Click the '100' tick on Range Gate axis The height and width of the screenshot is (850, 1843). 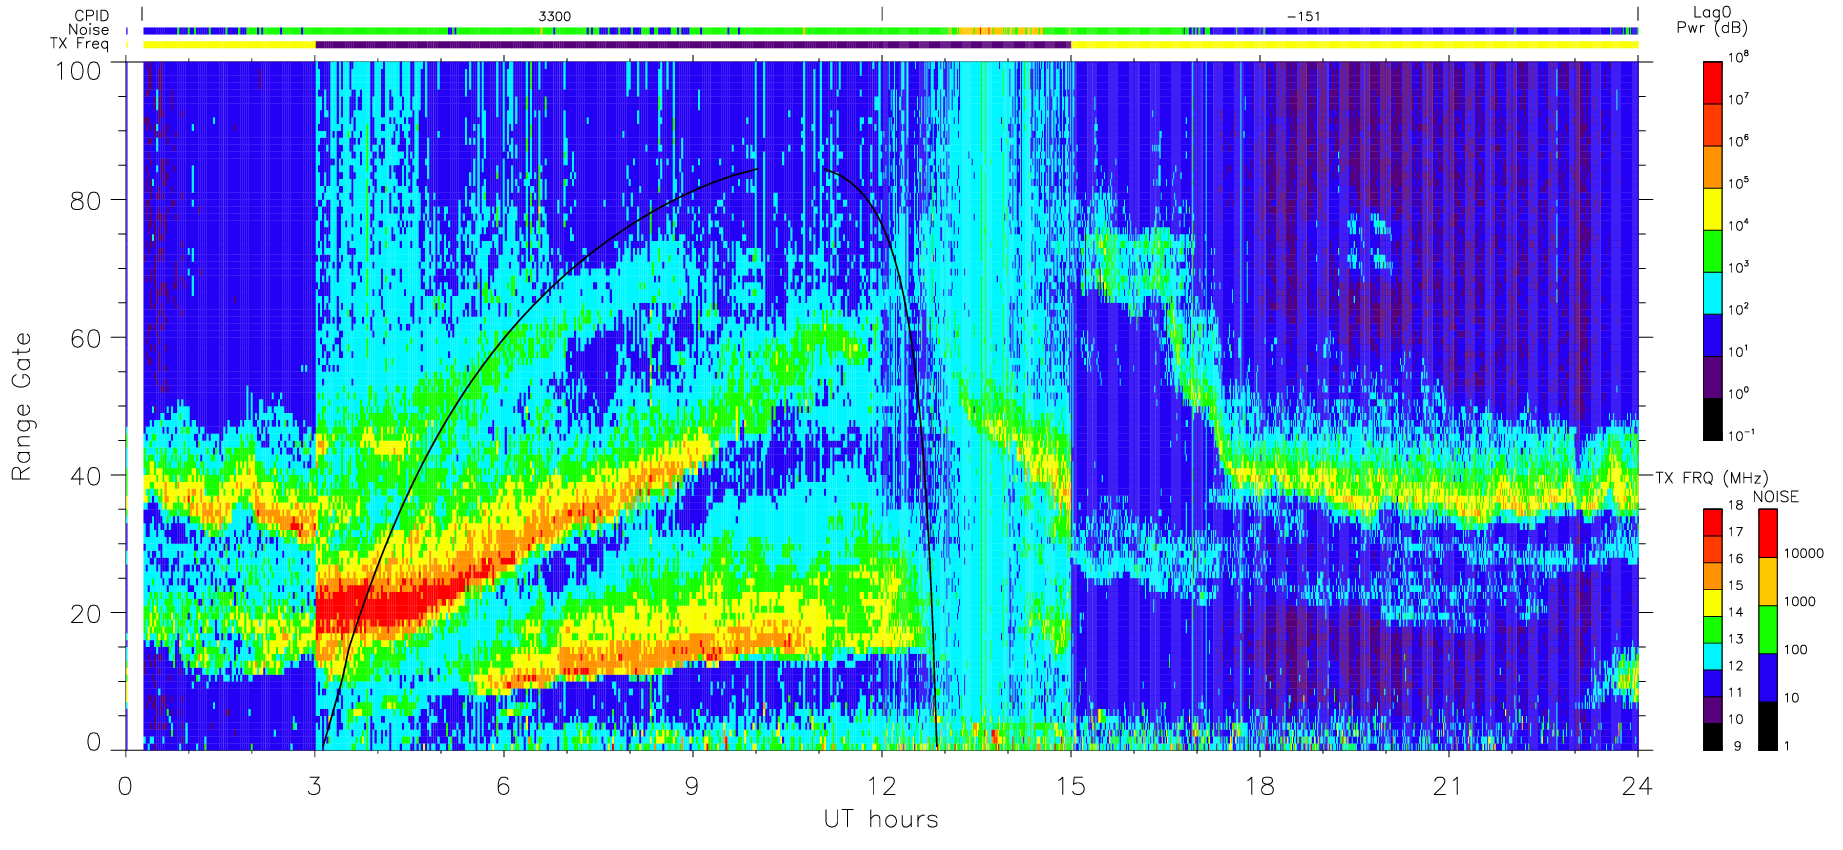pyautogui.click(x=78, y=70)
